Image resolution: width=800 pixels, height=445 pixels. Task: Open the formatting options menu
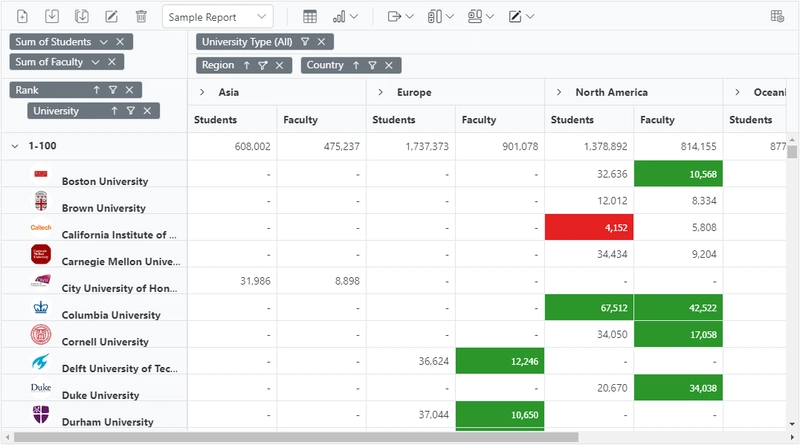click(521, 17)
